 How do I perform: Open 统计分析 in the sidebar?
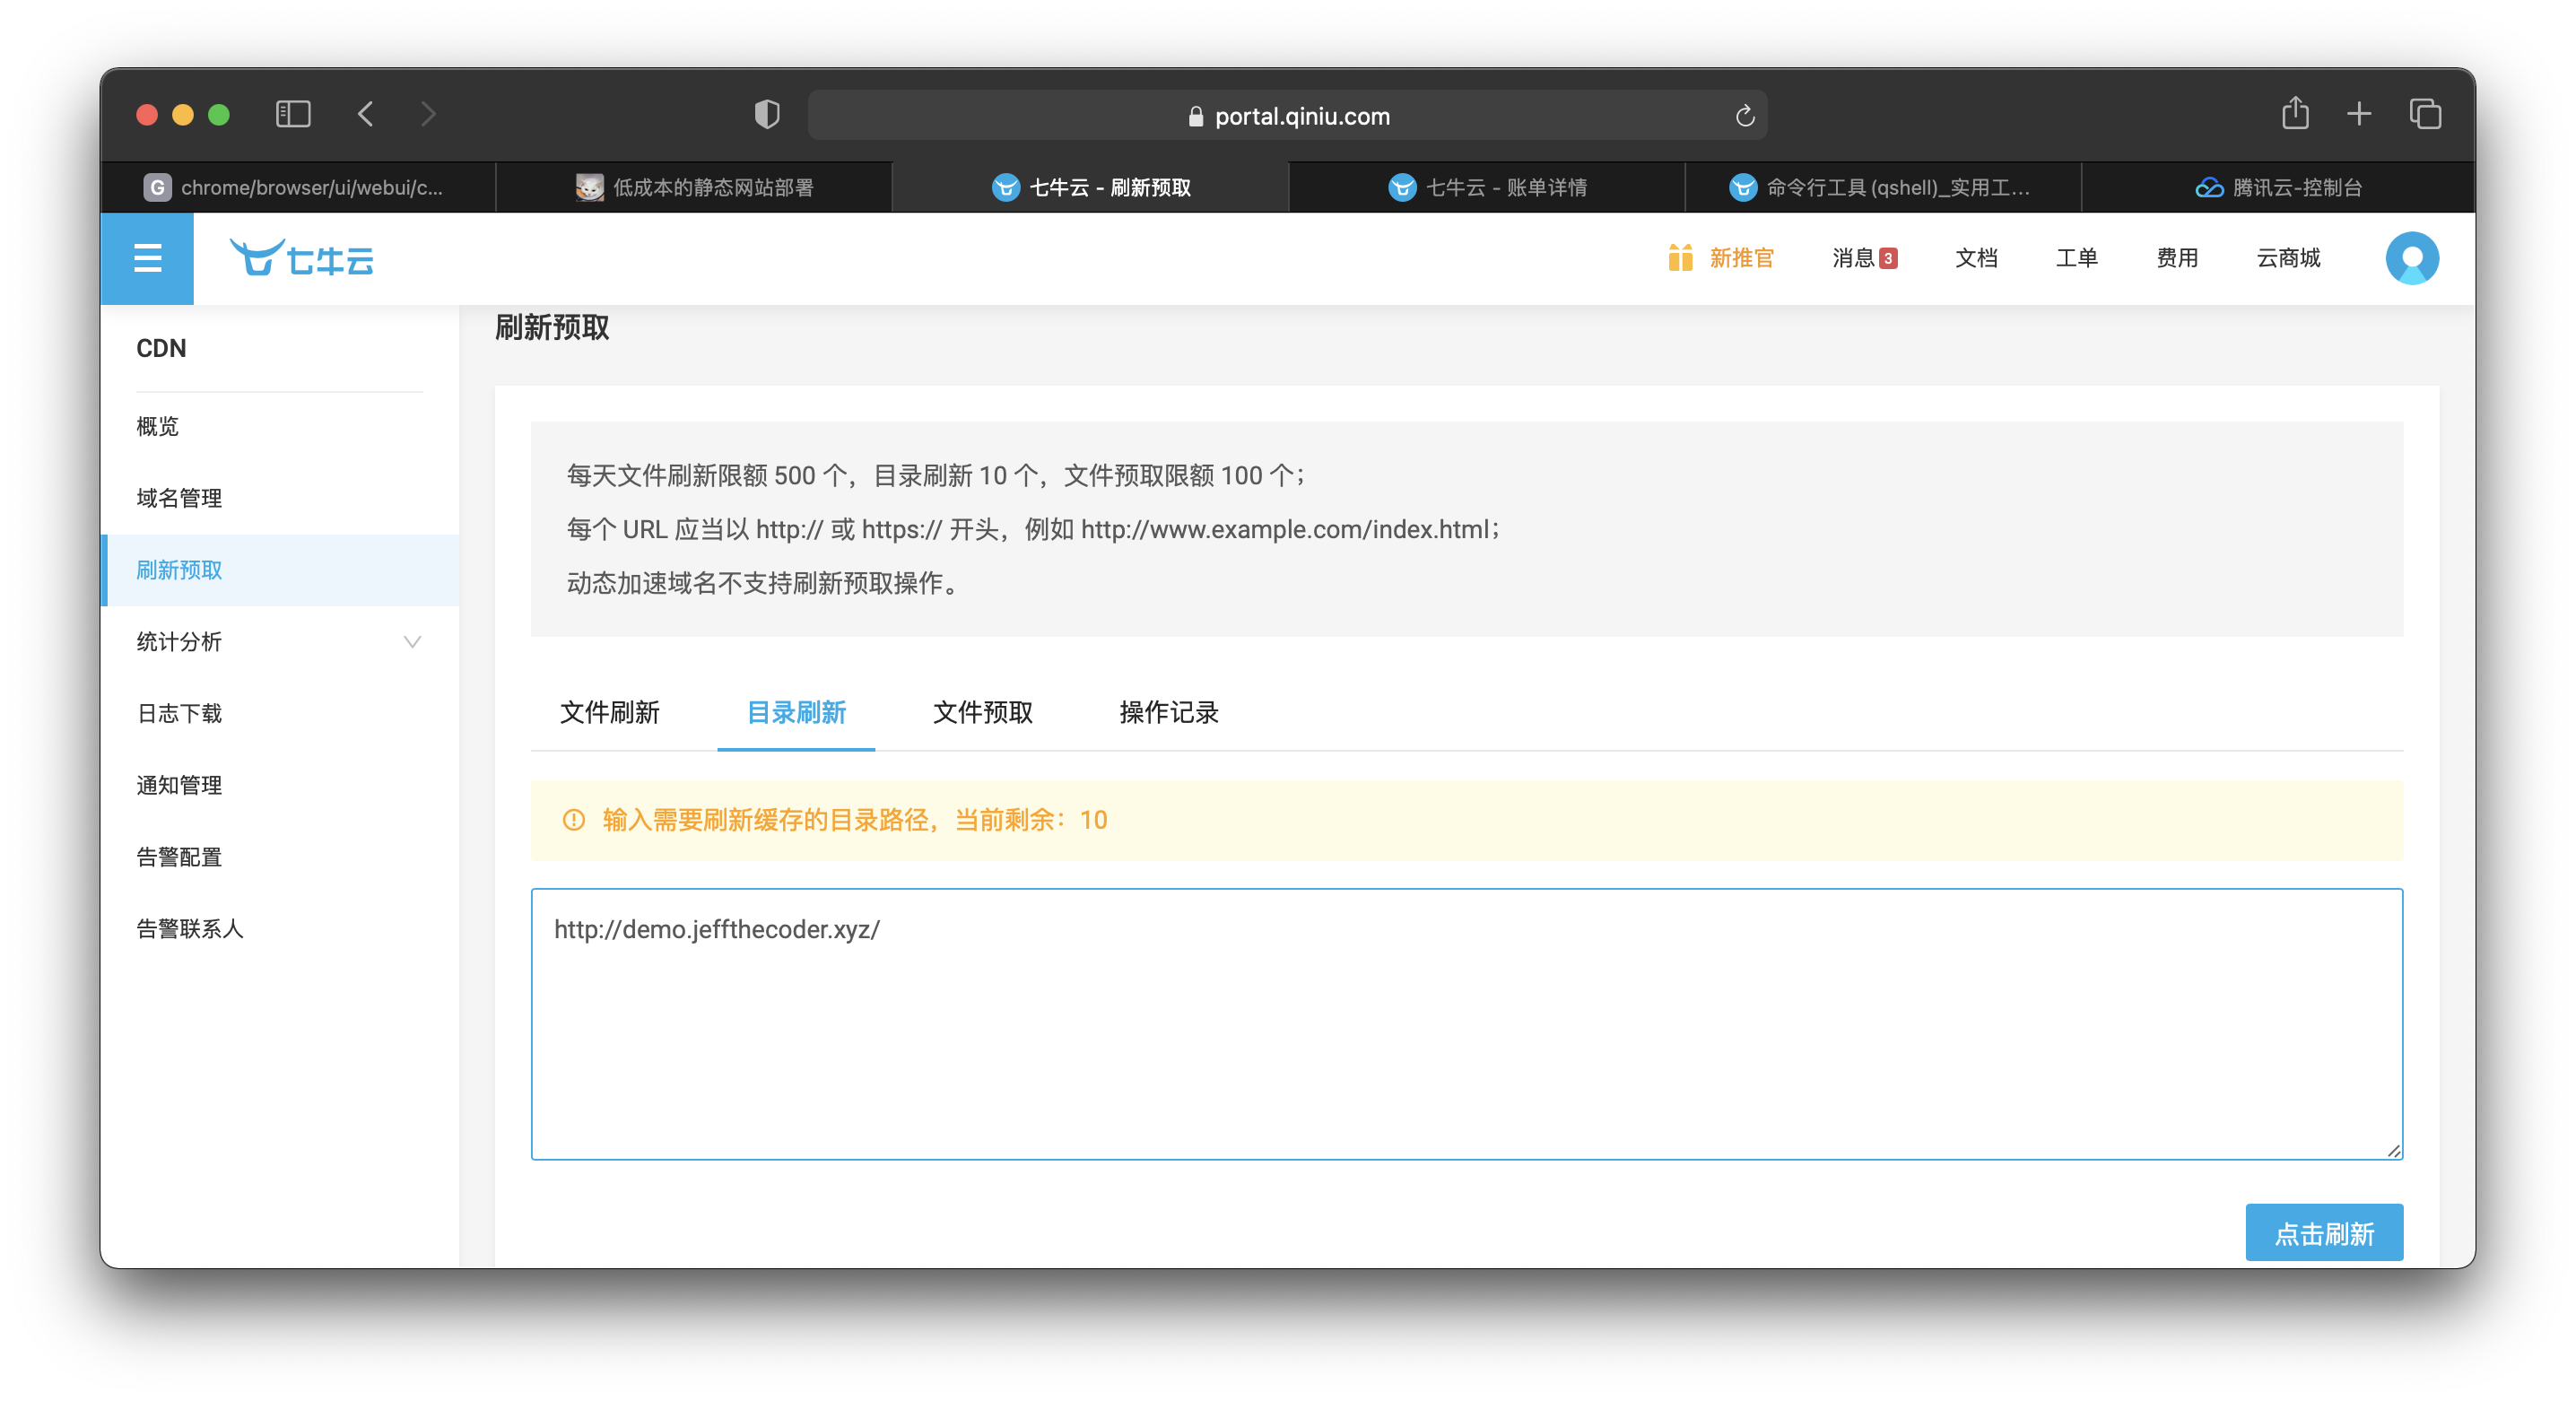[280, 641]
